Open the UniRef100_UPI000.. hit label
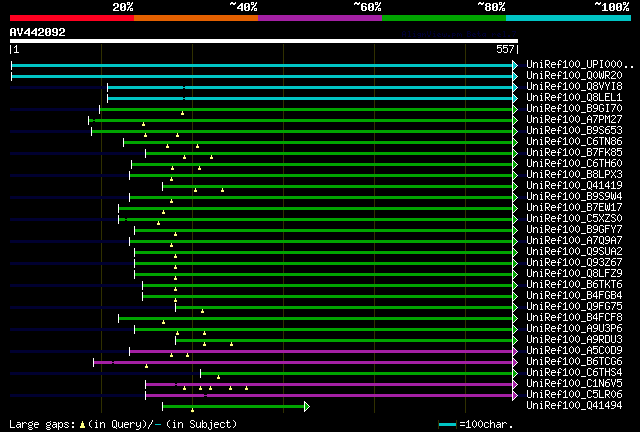The height and width of the screenshot is (432, 640). [x=580, y=65]
